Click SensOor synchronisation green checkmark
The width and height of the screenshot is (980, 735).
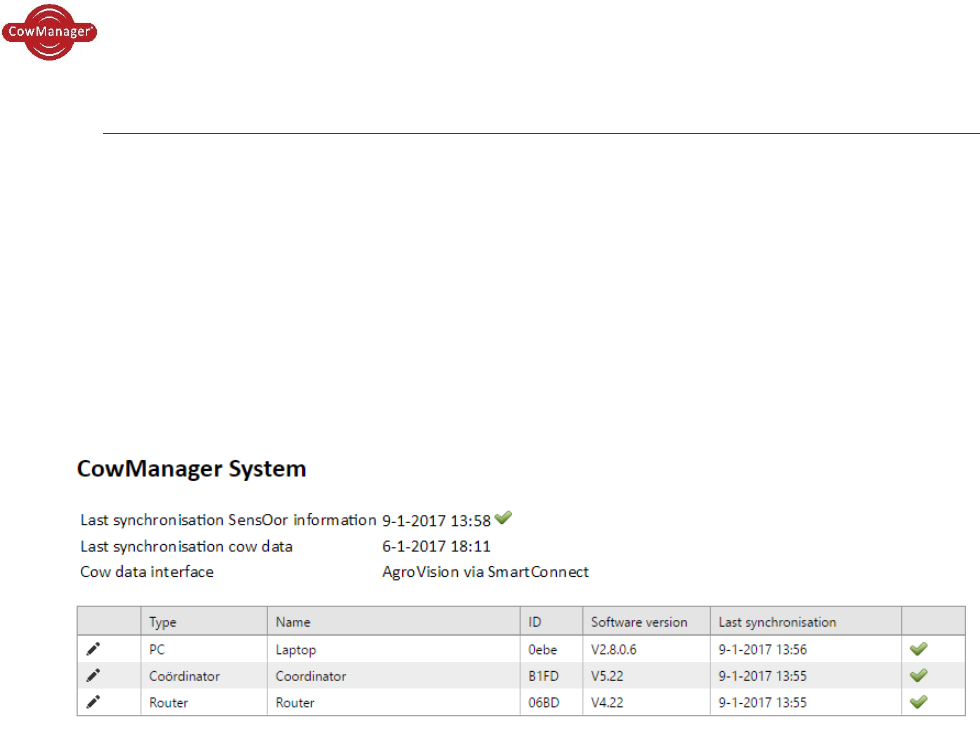click(503, 518)
